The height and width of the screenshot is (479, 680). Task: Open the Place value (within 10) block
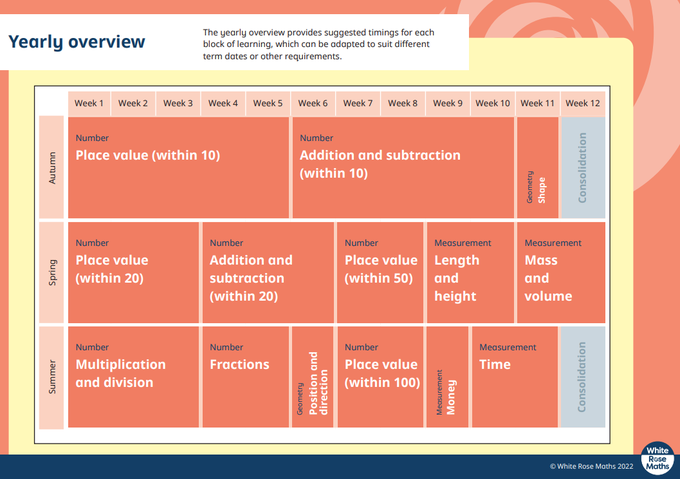coord(178,167)
